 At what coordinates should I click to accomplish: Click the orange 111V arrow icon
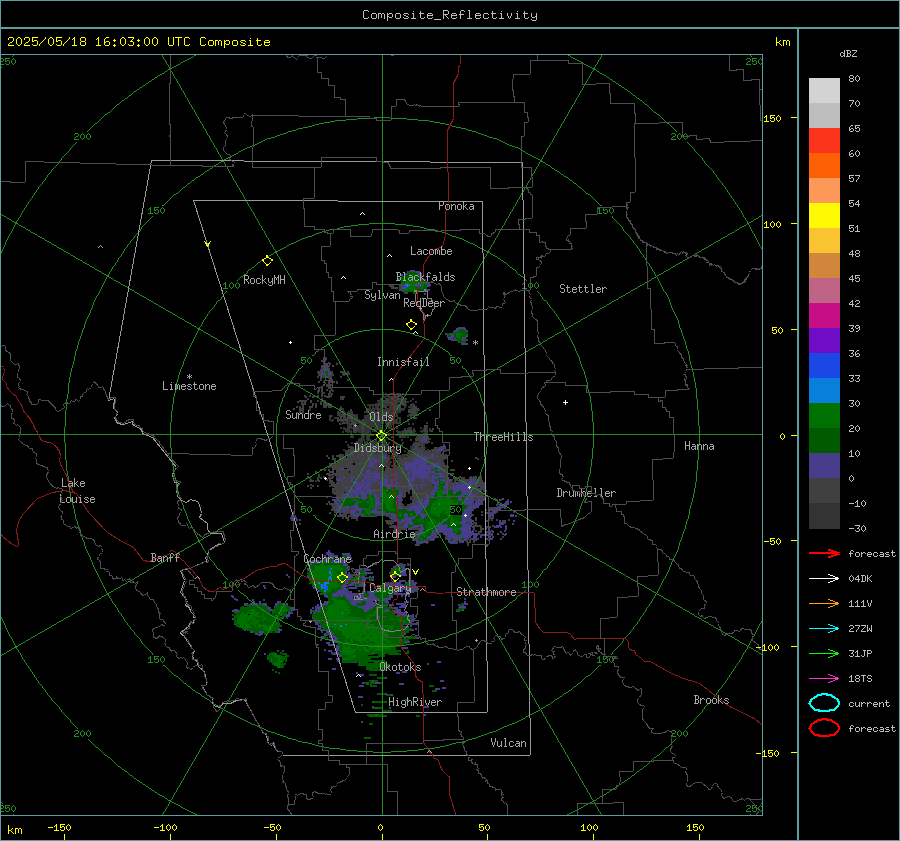point(824,603)
